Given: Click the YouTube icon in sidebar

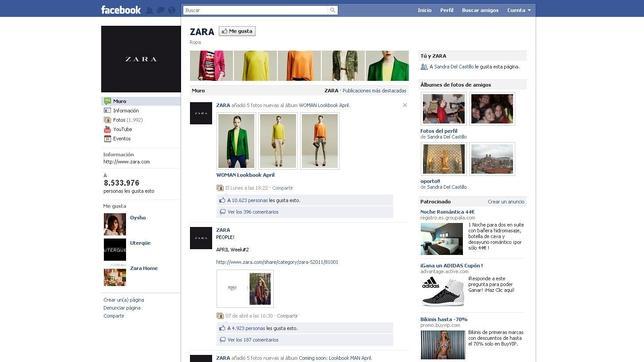Looking at the screenshot, I should click(x=107, y=129).
